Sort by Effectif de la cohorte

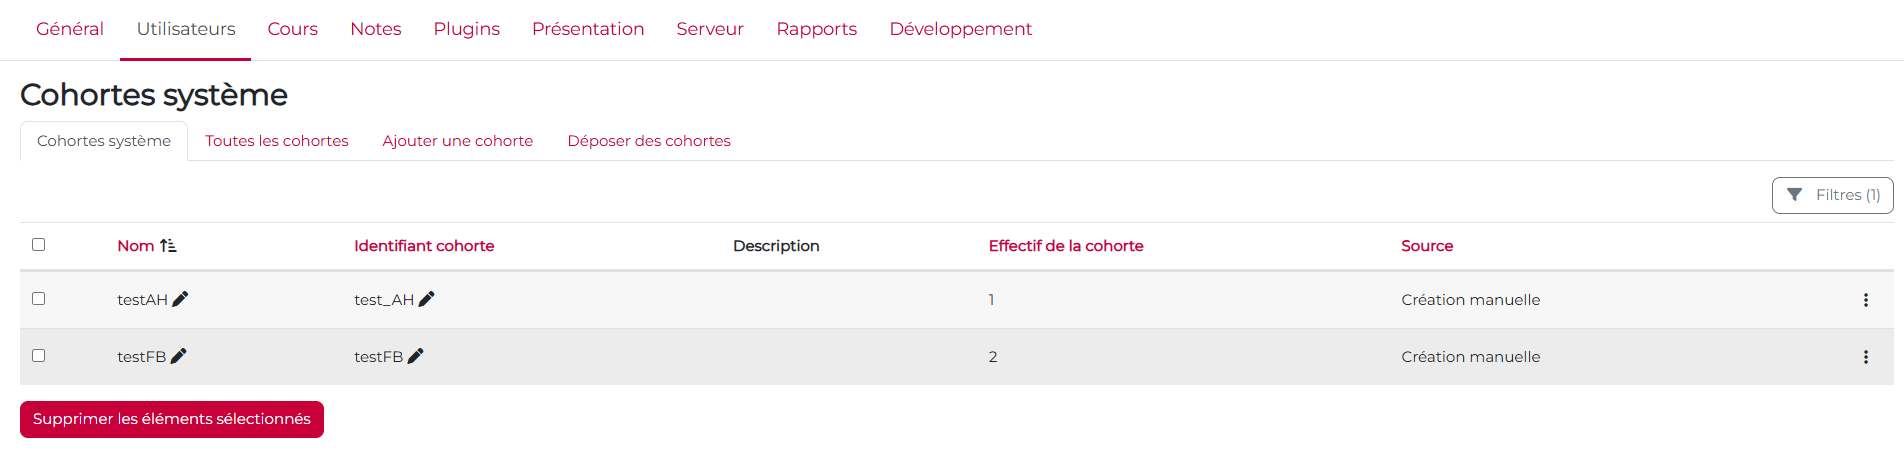[x=1065, y=246]
